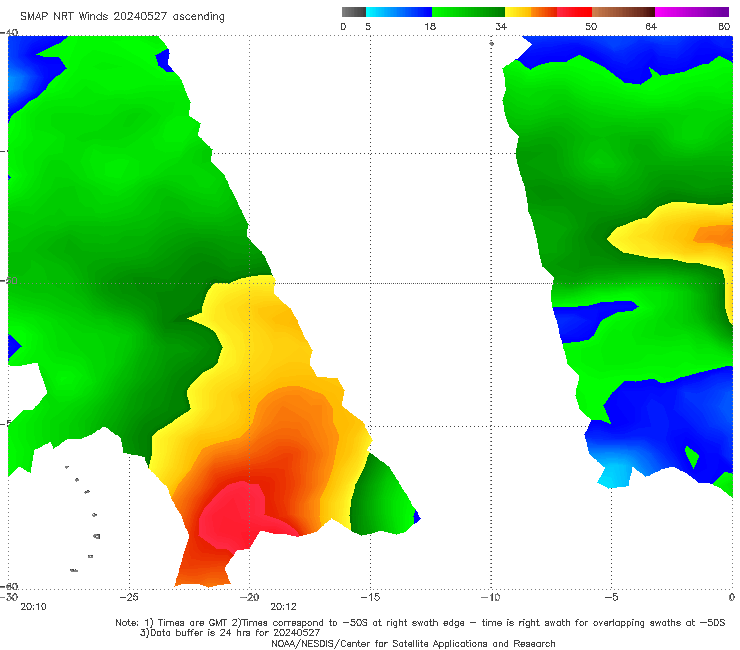Click the longitude label '-15'
The height and width of the screenshot is (650, 740).
[x=370, y=597]
